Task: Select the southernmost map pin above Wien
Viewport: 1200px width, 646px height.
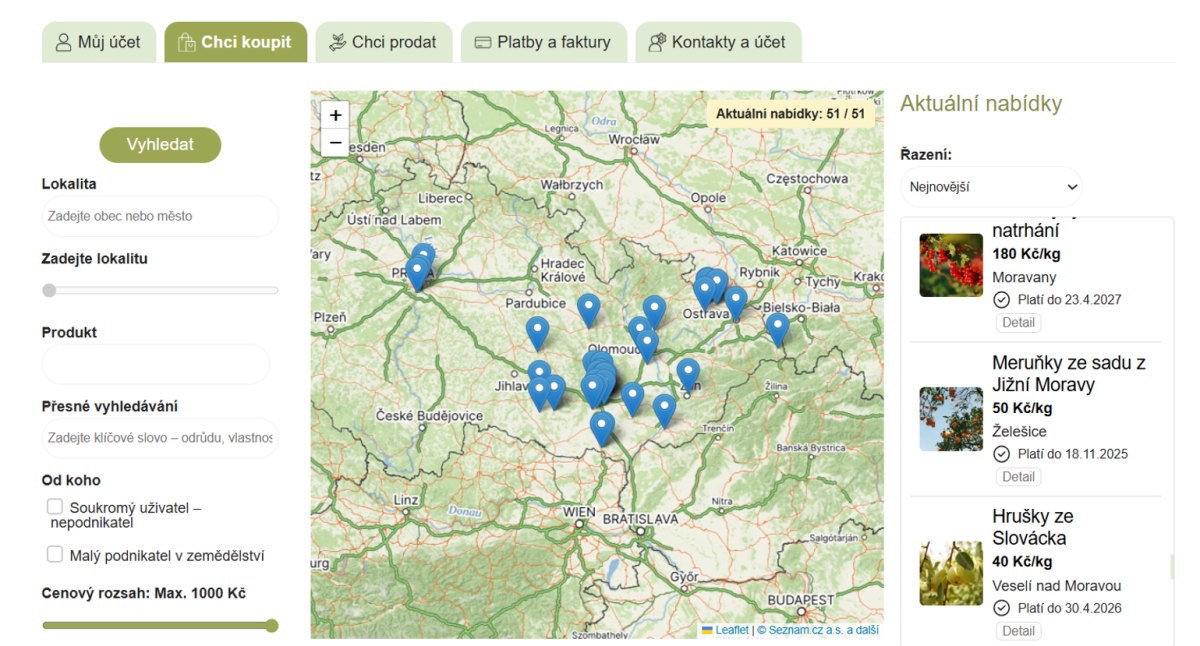Action: [x=601, y=426]
